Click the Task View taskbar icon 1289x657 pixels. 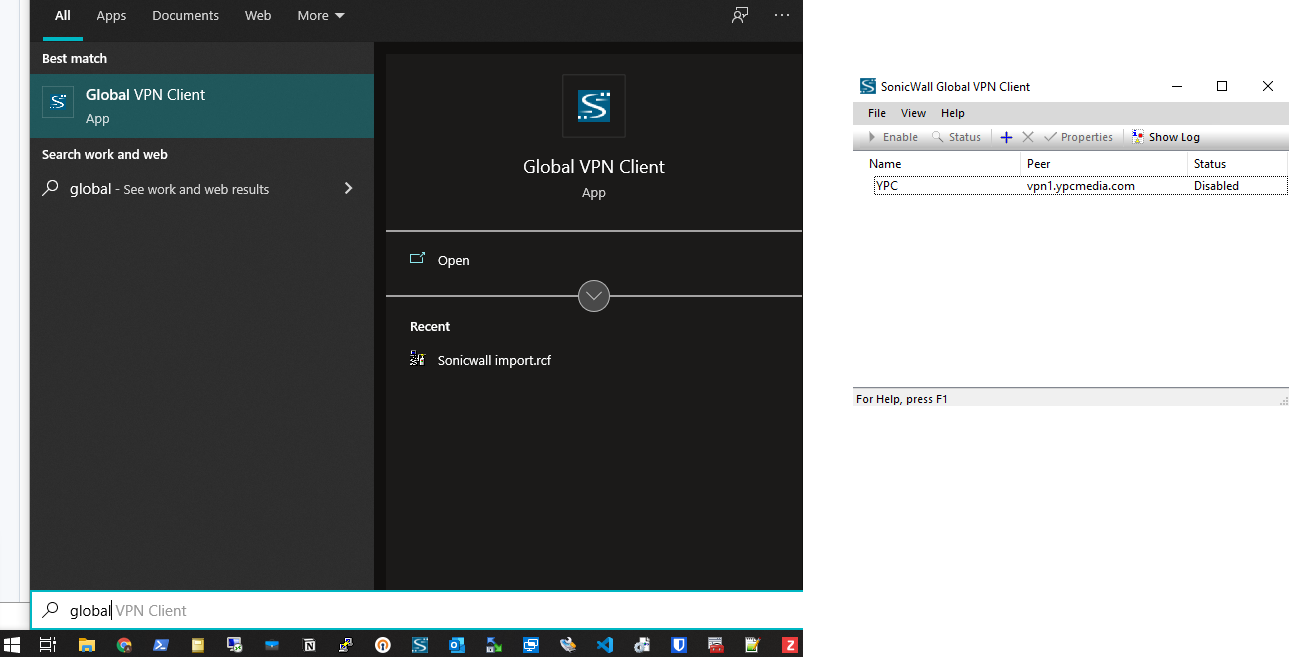47,645
